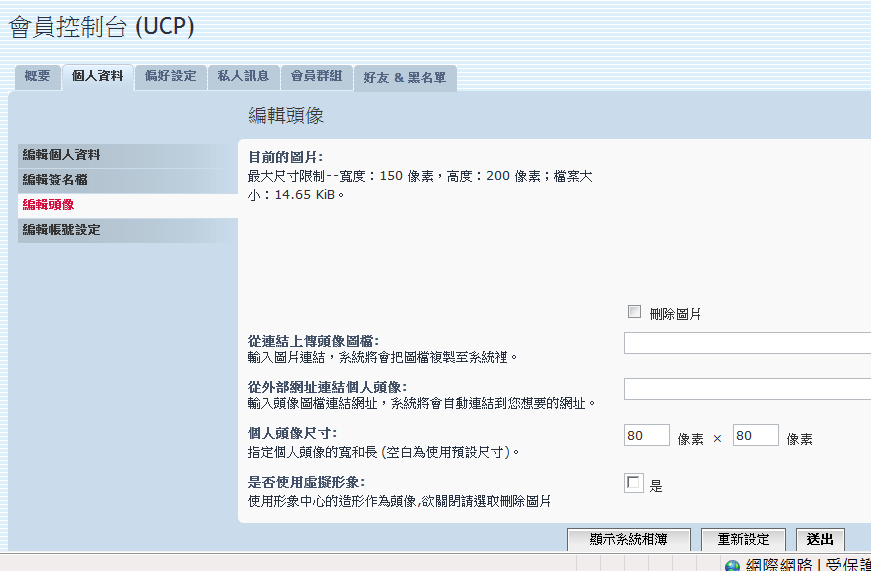Open 編輯簽名檔 in the sidebar
Image resolution: width=871 pixels, height=571 pixels.
(55, 180)
